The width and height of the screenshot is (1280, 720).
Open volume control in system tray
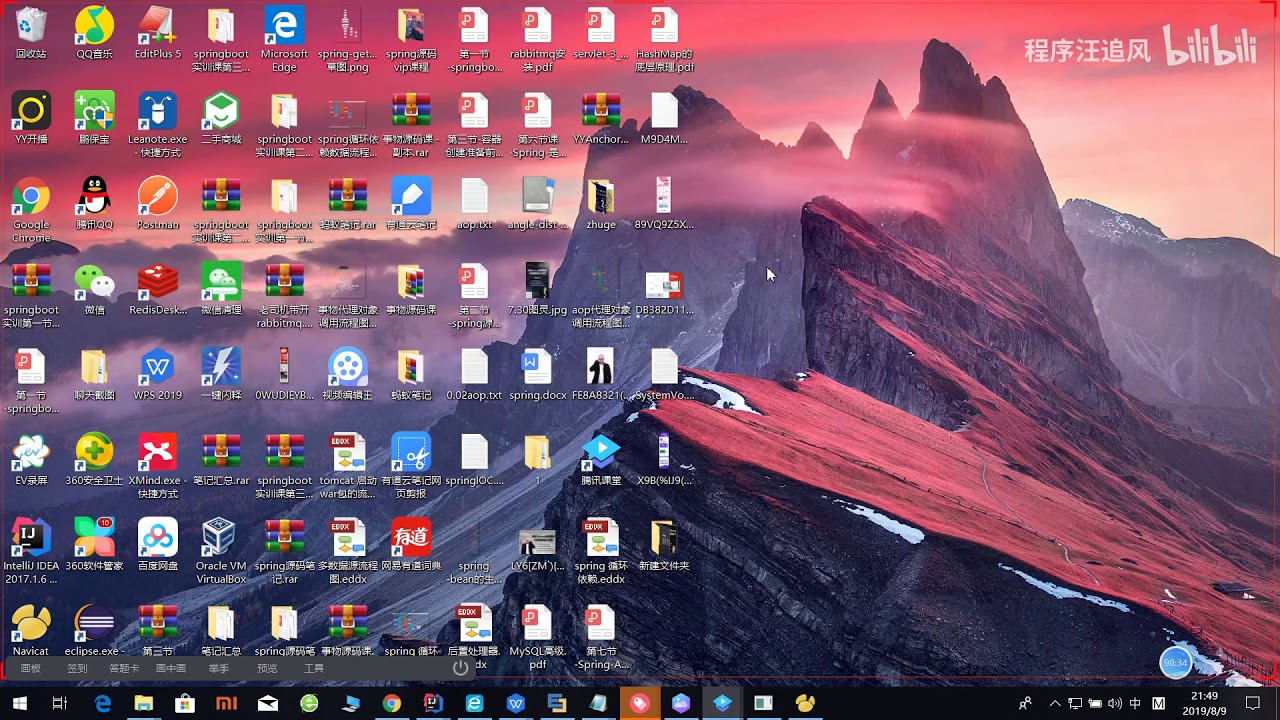pos(1115,704)
